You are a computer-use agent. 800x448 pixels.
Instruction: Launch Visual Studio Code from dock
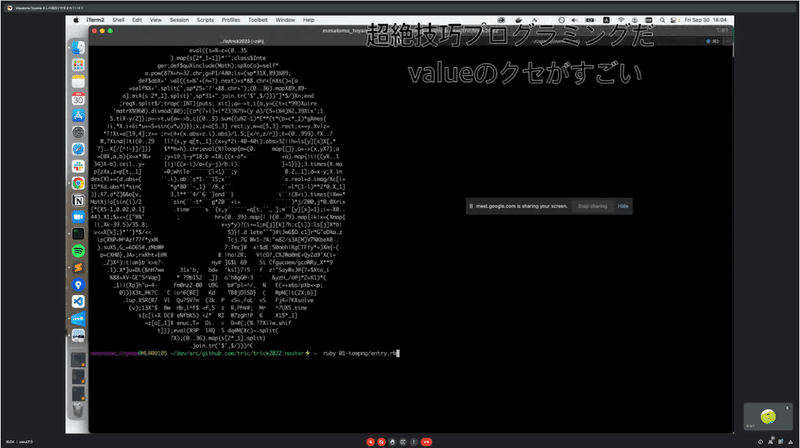(78, 302)
